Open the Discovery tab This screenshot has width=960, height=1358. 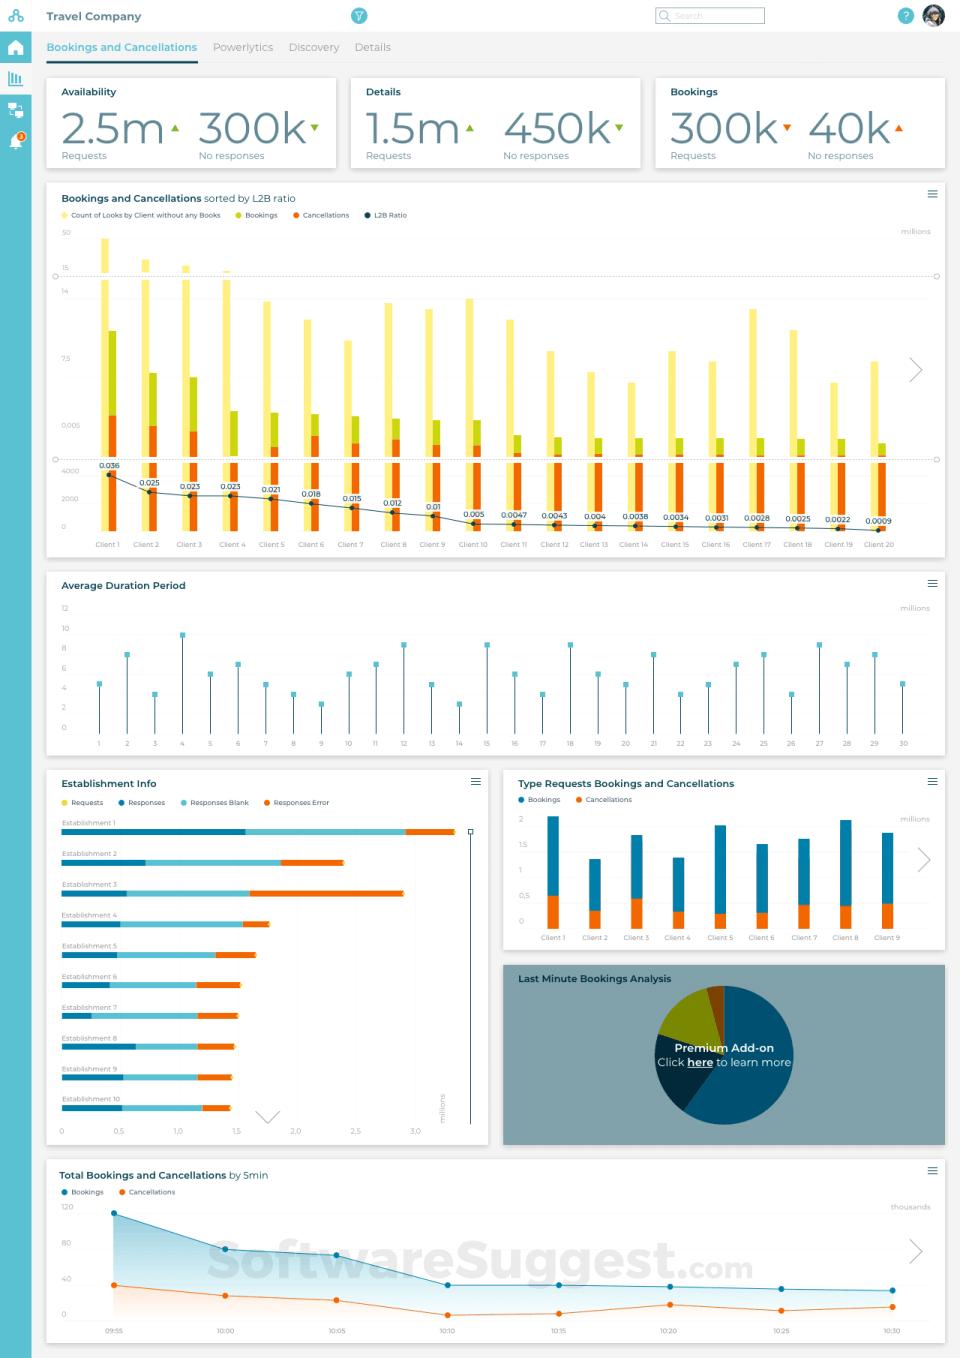click(313, 47)
